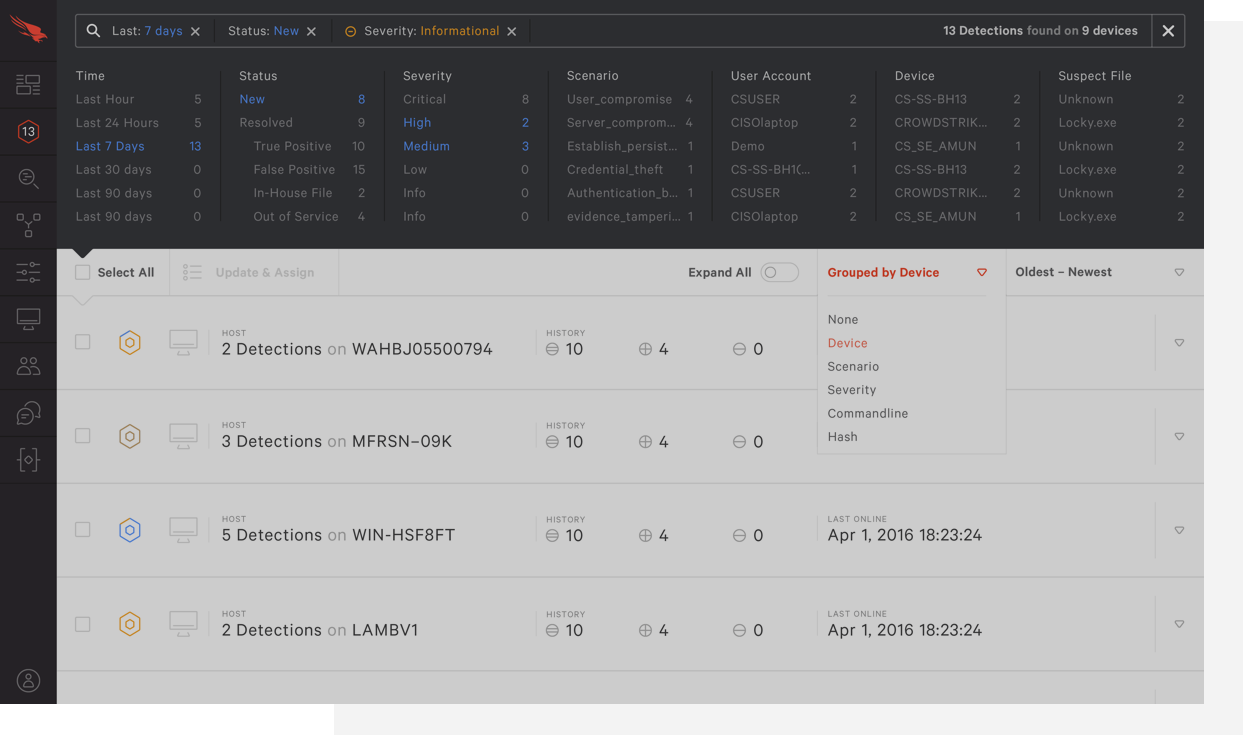Open the user profile icon at sidebar bottom
Image resolution: width=1243 pixels, height=735 pixels.
(28, 681)
